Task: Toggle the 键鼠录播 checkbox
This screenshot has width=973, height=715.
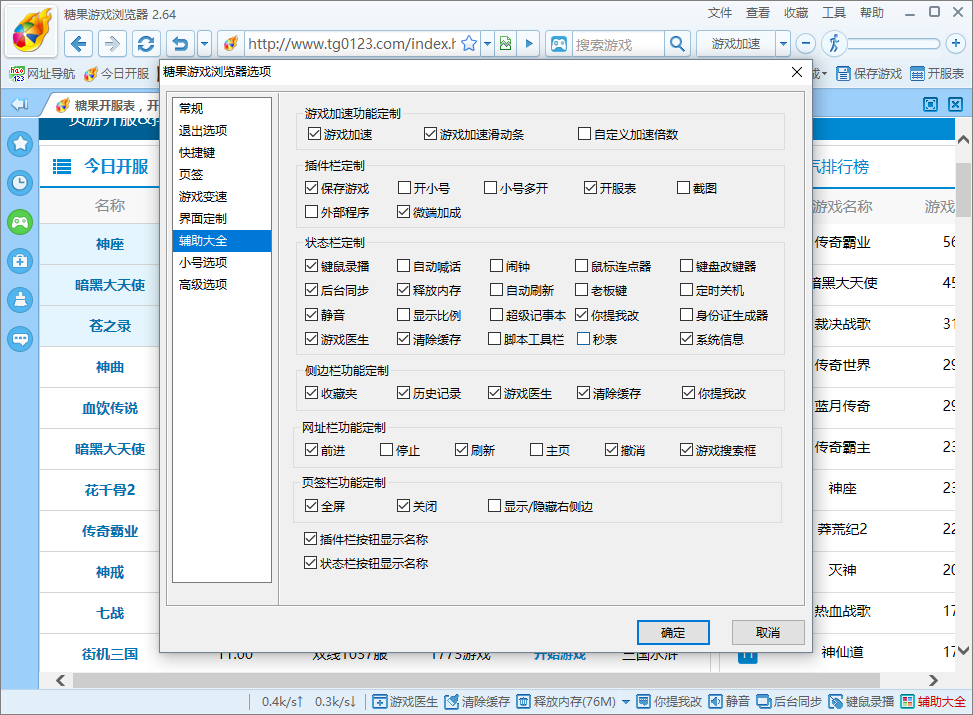Action: (x=312, y=266)
